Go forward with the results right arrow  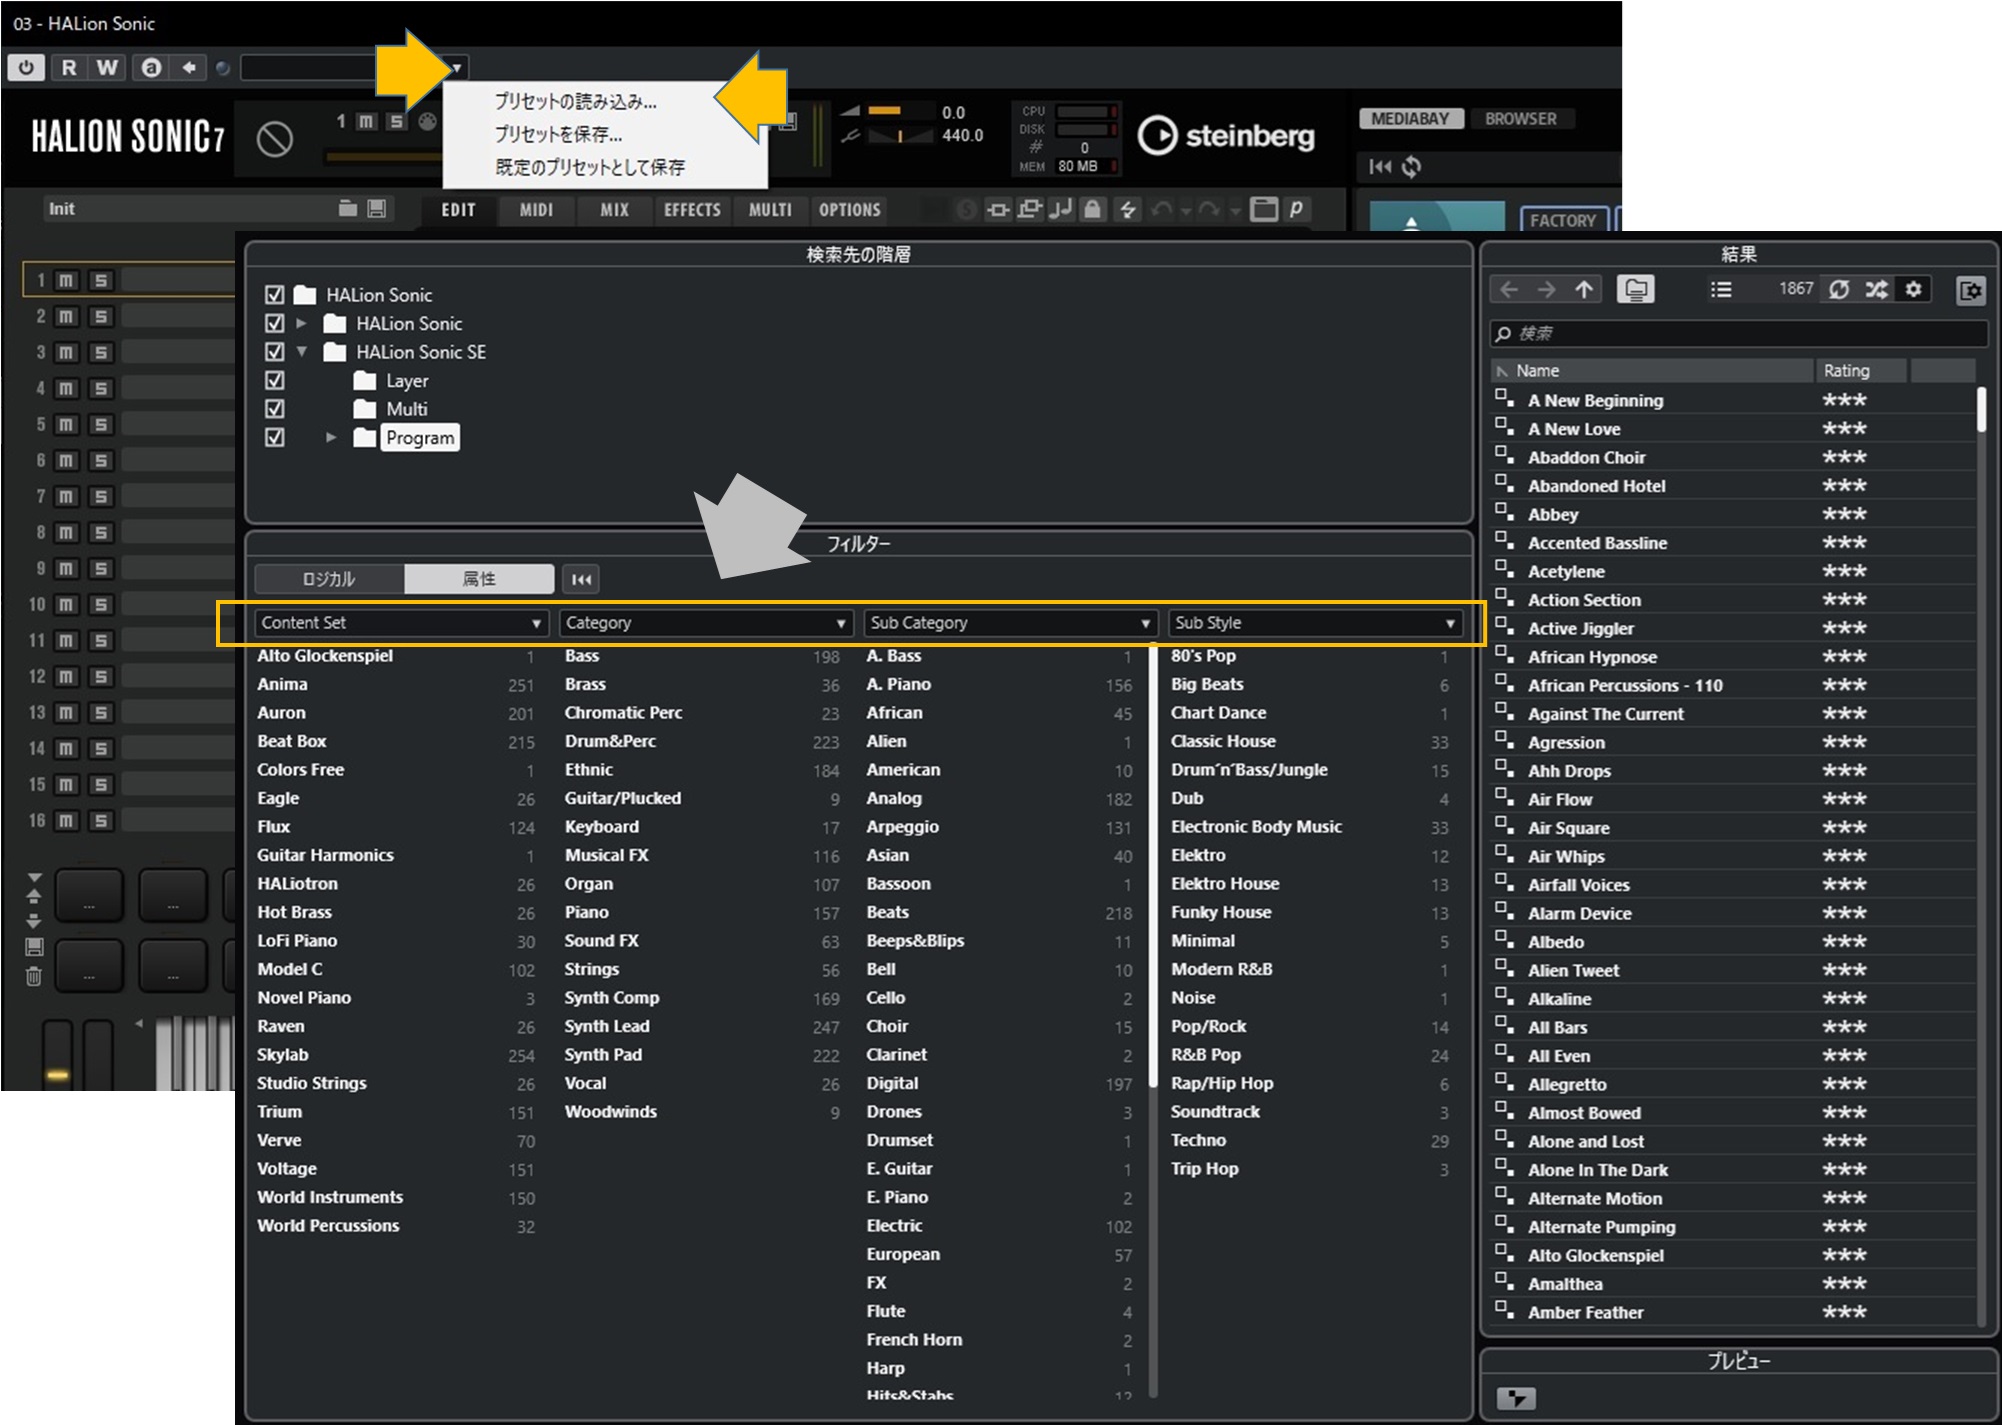coord(1546,290)
